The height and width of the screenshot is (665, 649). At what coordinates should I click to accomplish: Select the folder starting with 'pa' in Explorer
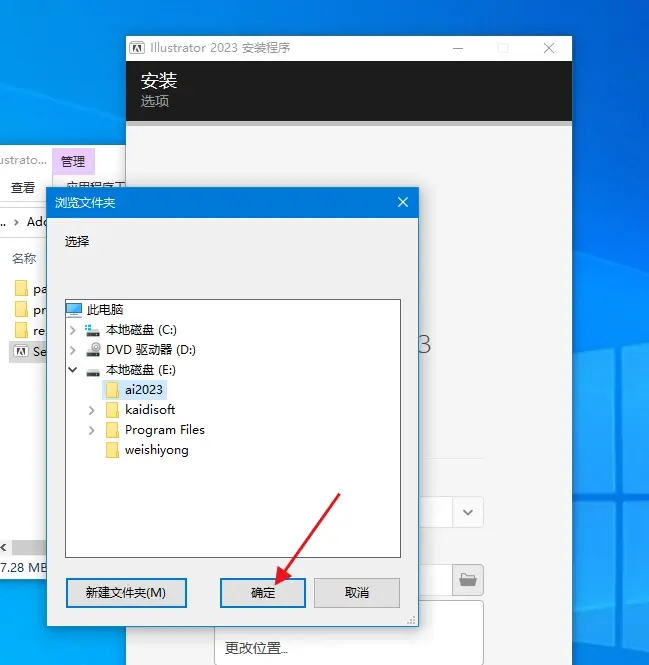(x=29, y=289)
